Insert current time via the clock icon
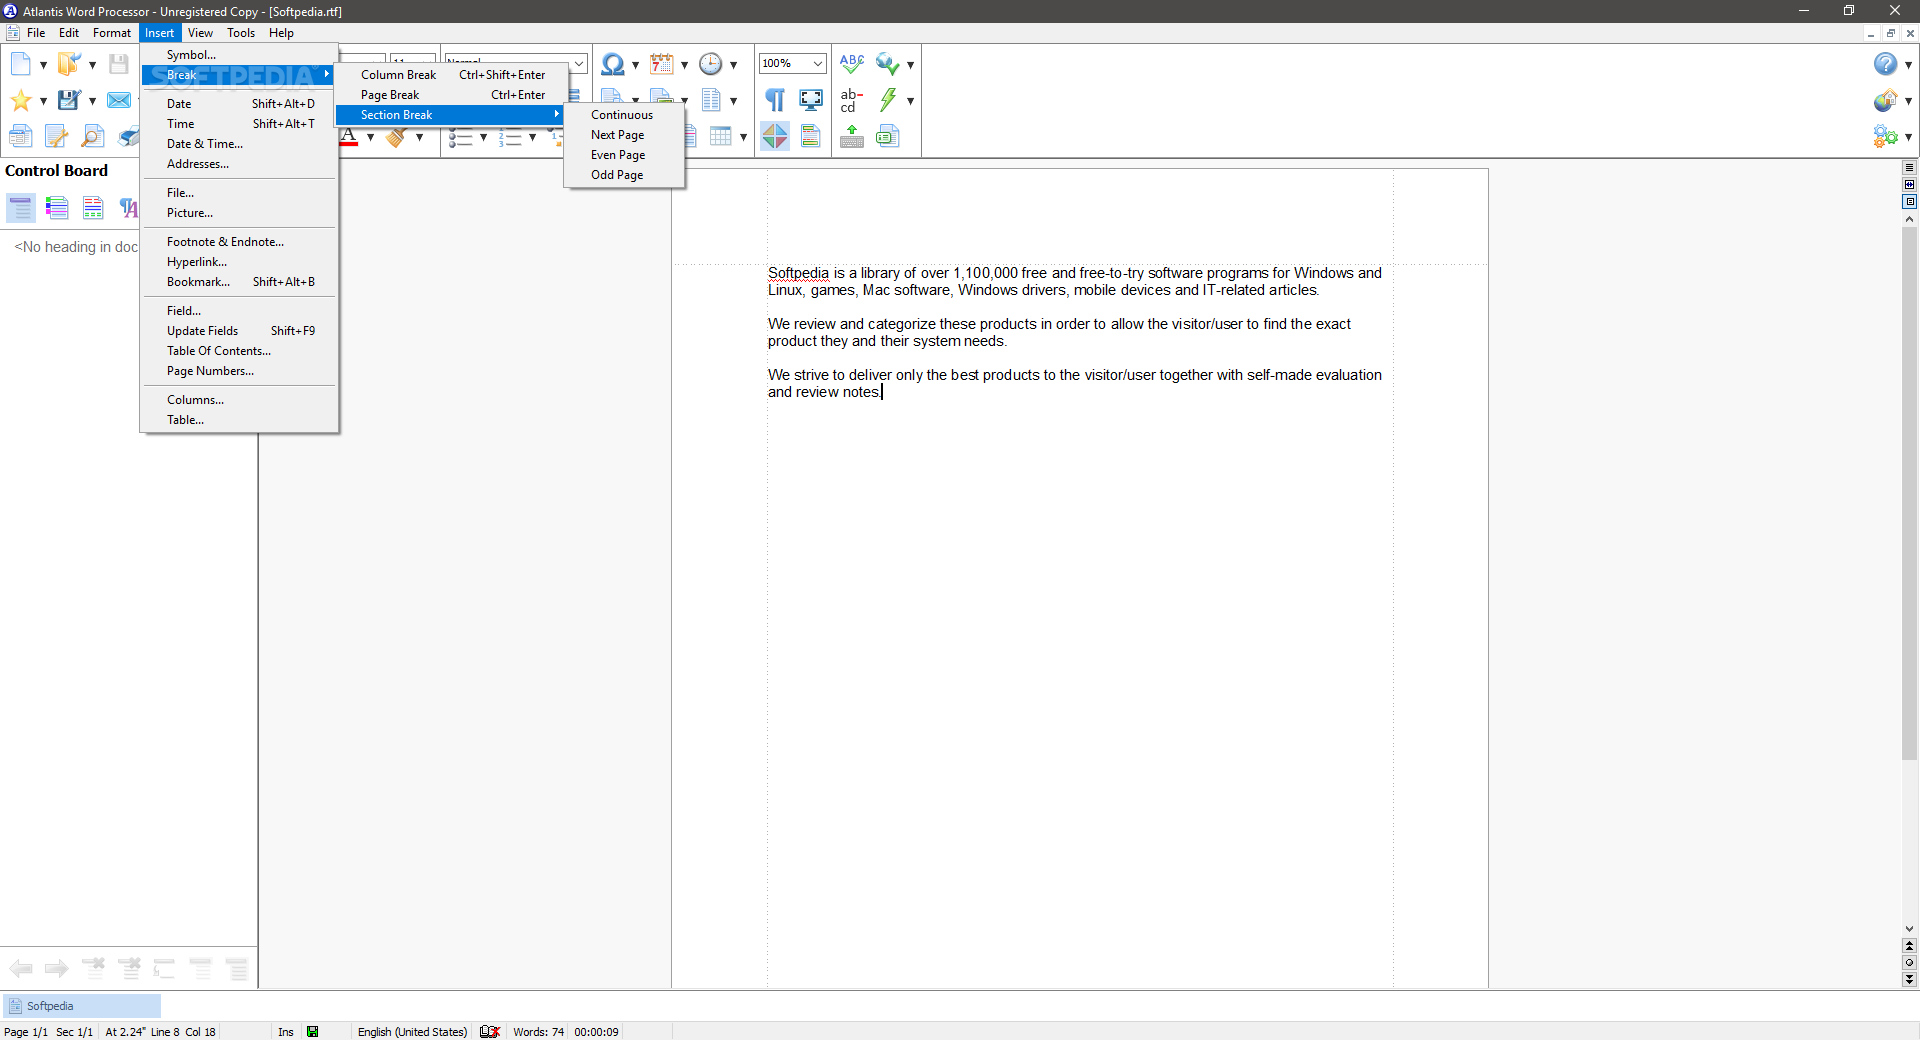 pos(711,63)
